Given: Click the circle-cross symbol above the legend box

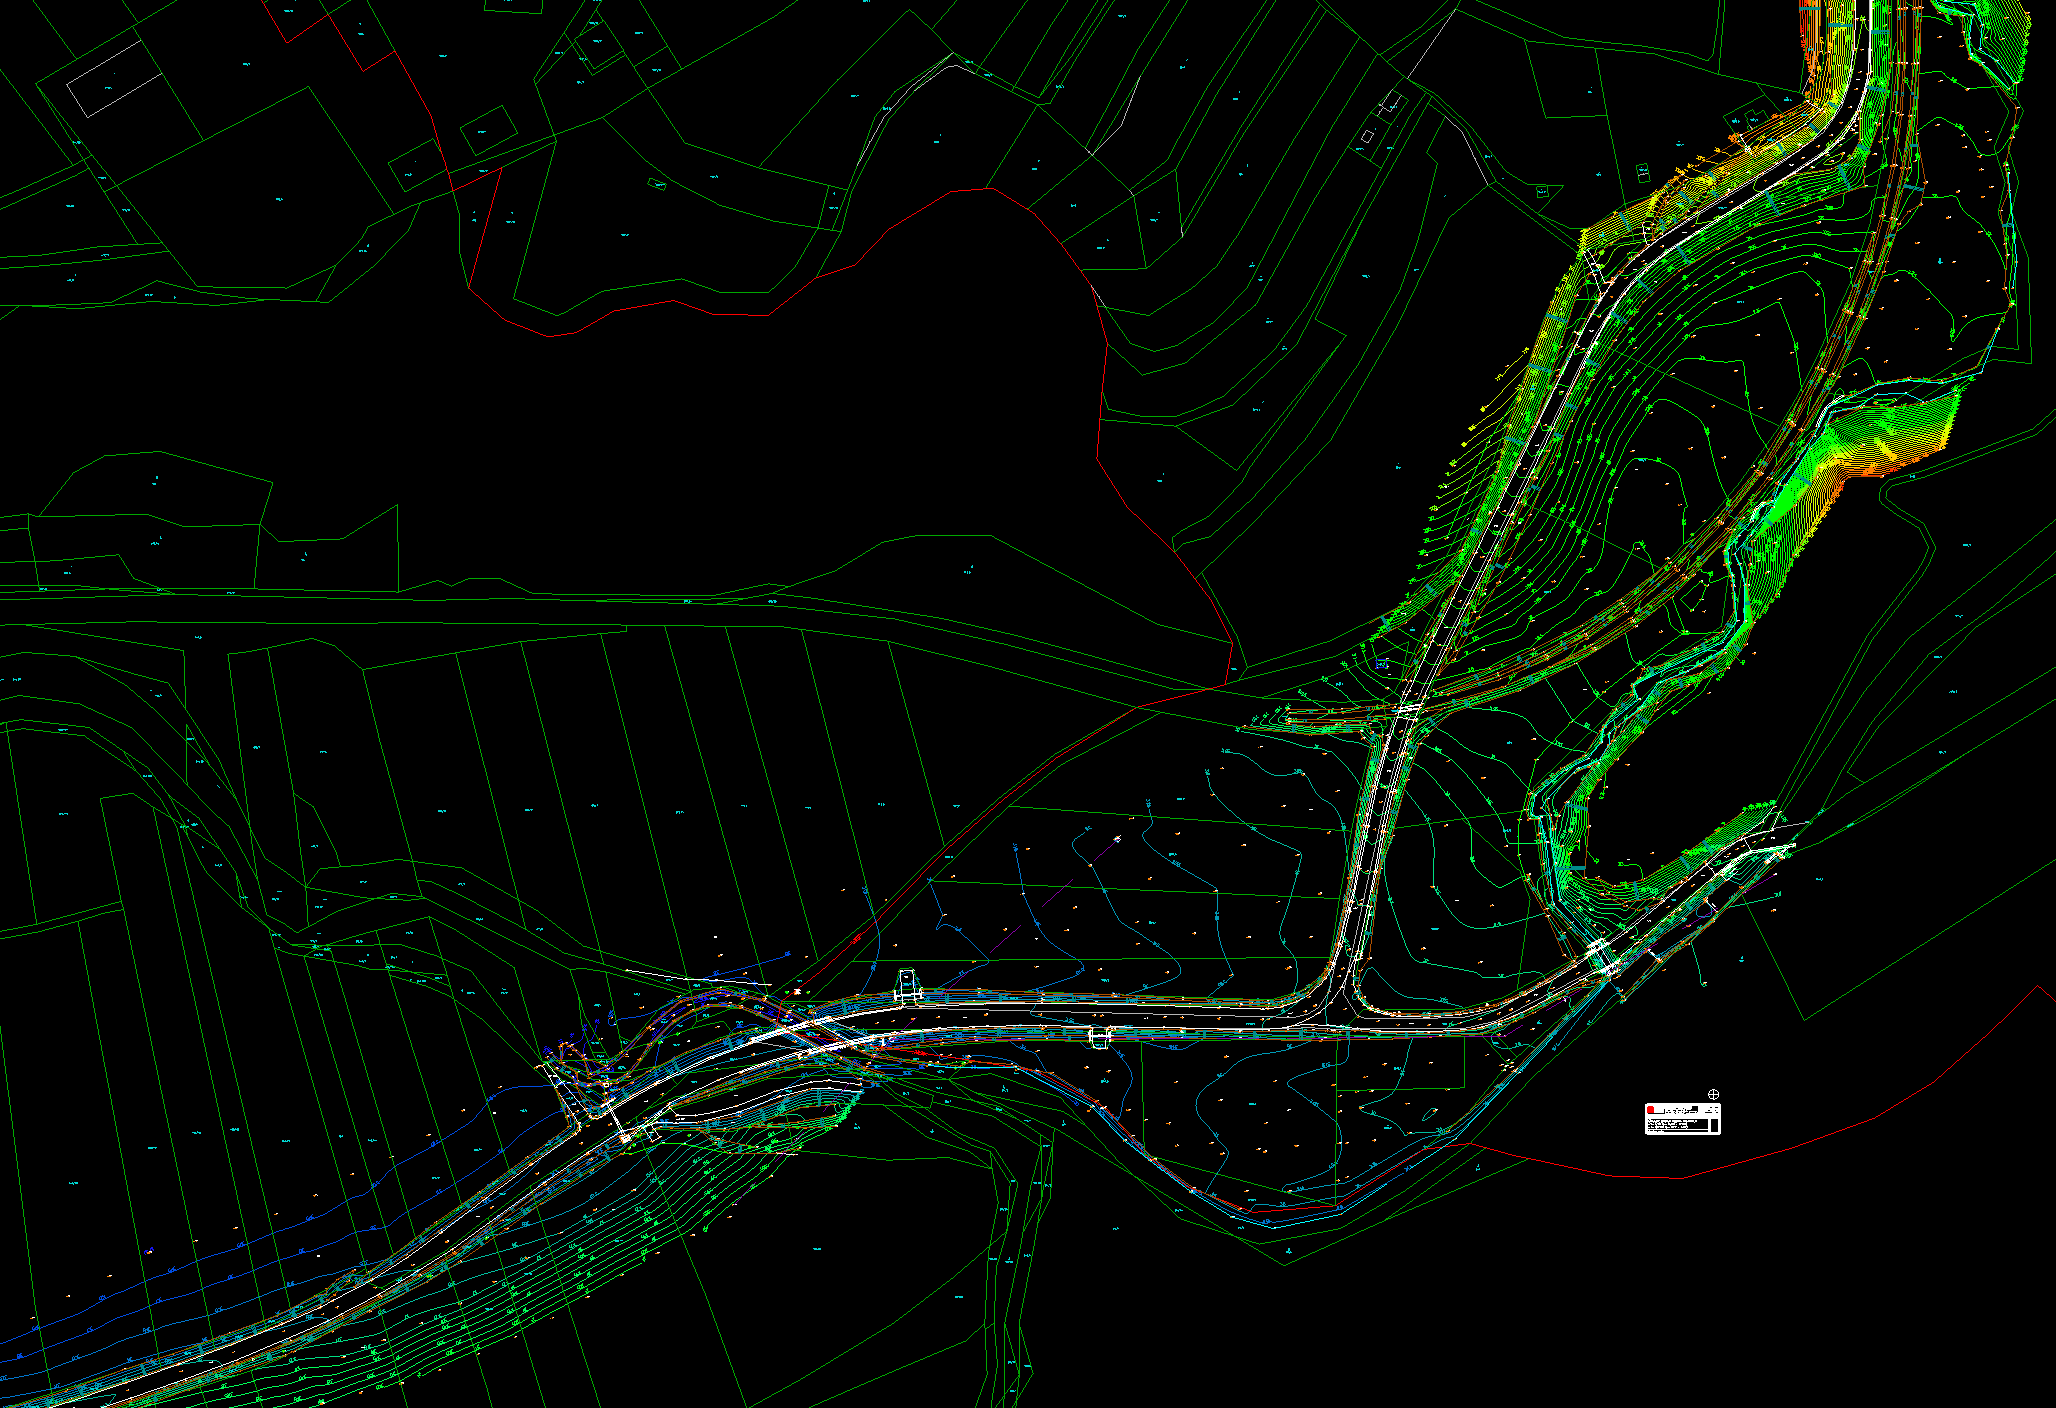Looking at the screenshot, I should [1714, 1095].
